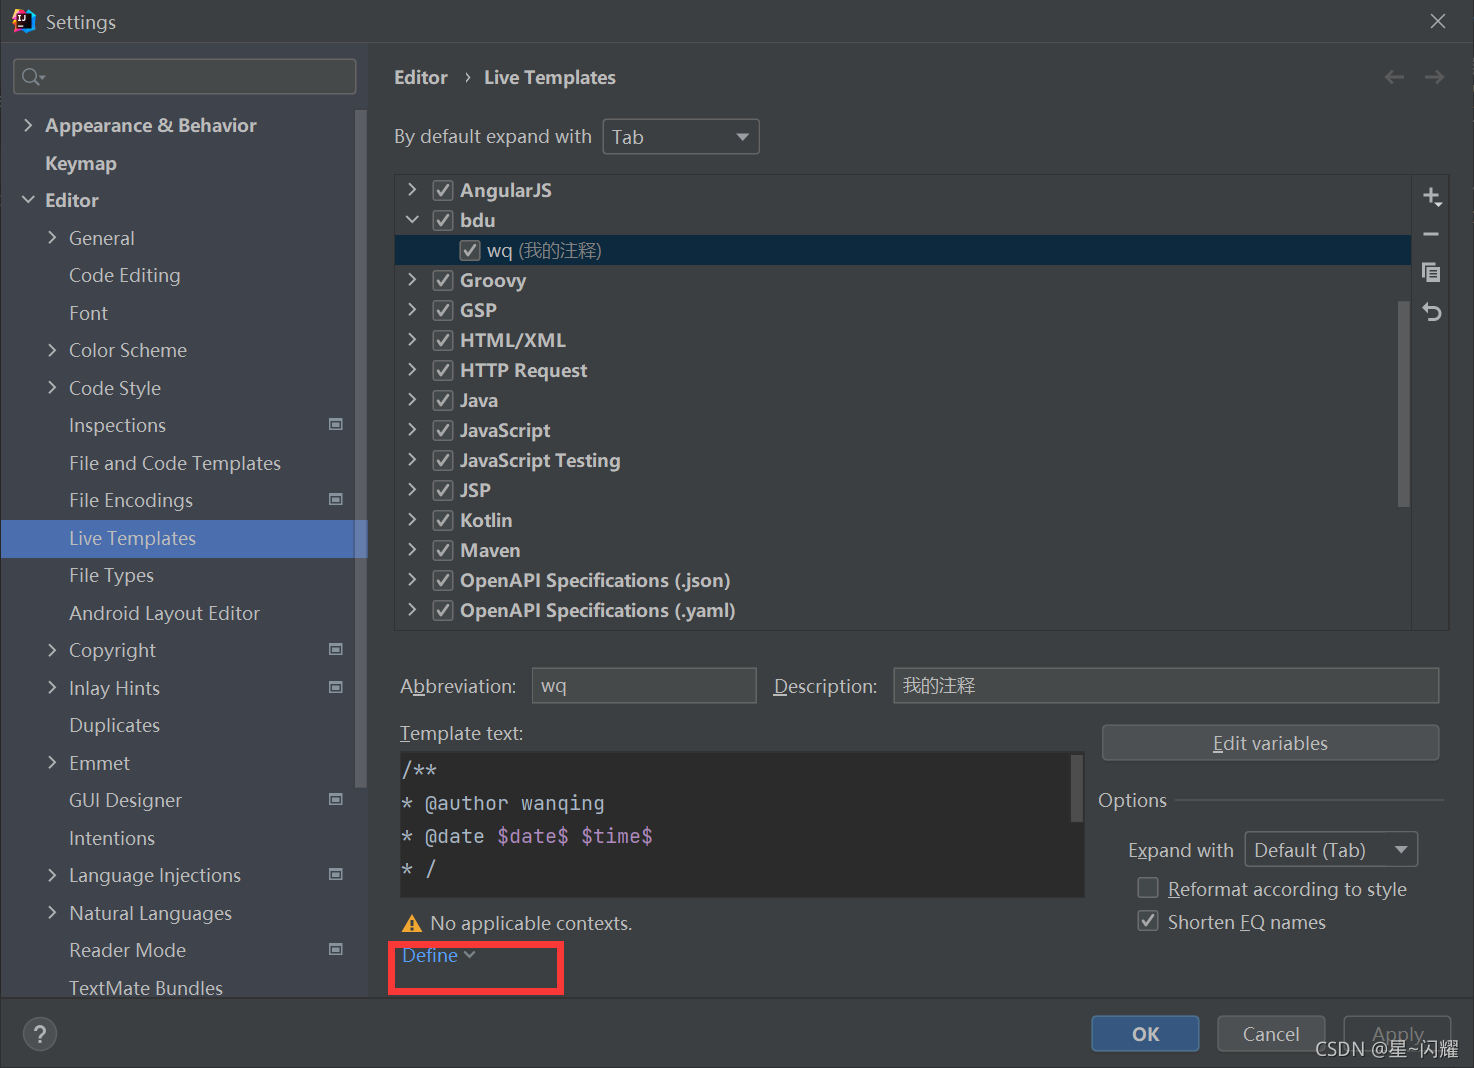Open Keymap settings page
This screenshot has width=1474, height=1068.
pos(81,163)
